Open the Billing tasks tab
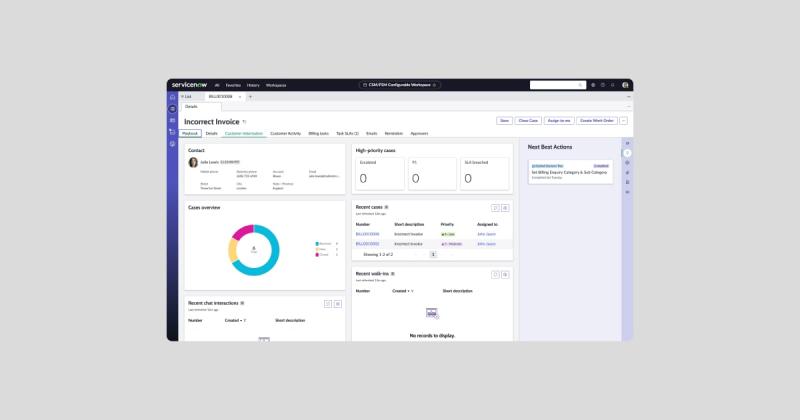 (x=319, y=133)
